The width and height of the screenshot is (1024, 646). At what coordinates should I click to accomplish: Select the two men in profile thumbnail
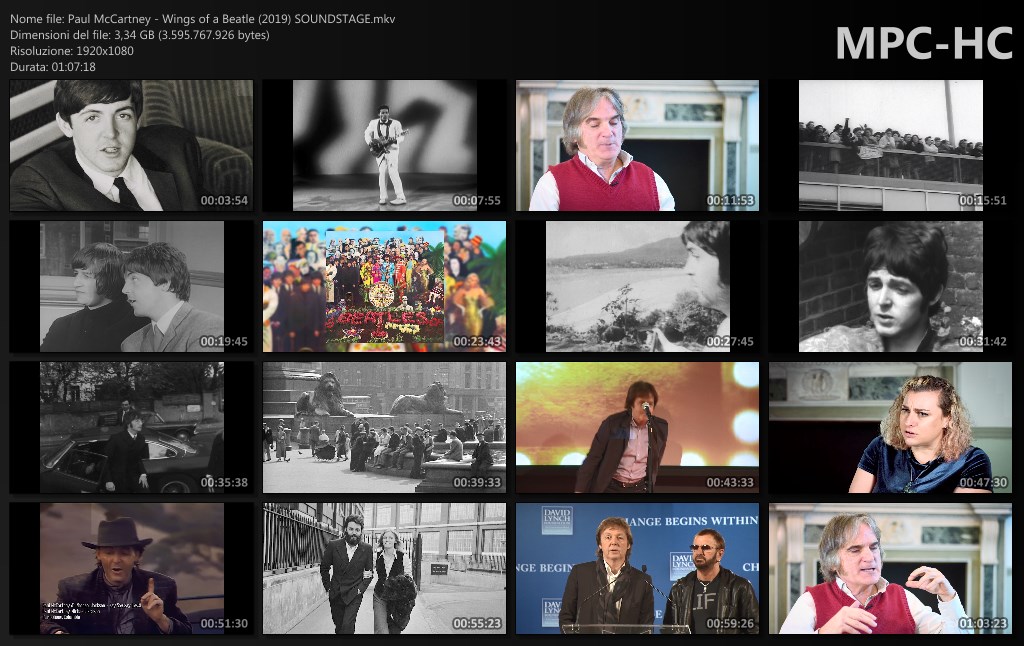pos(131,287)
